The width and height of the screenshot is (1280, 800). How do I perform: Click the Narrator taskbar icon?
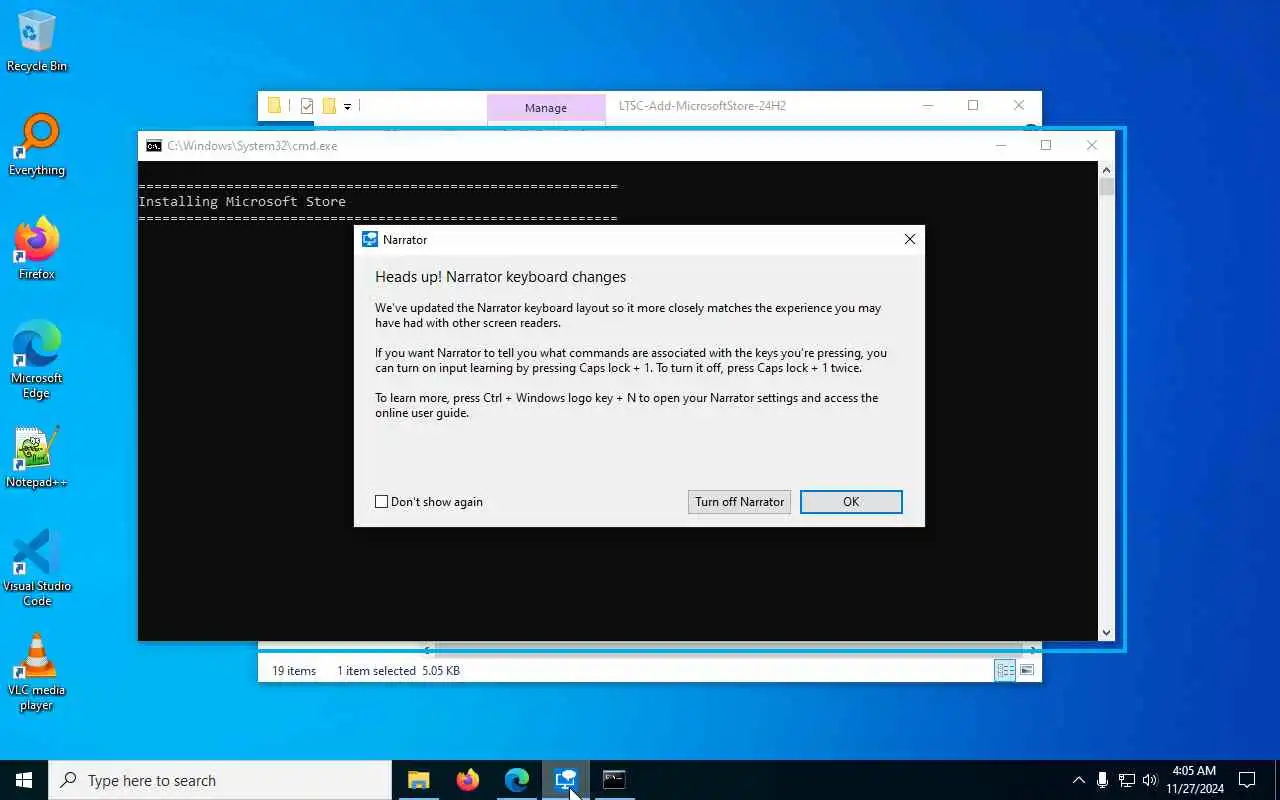click(x=566, y=780)
